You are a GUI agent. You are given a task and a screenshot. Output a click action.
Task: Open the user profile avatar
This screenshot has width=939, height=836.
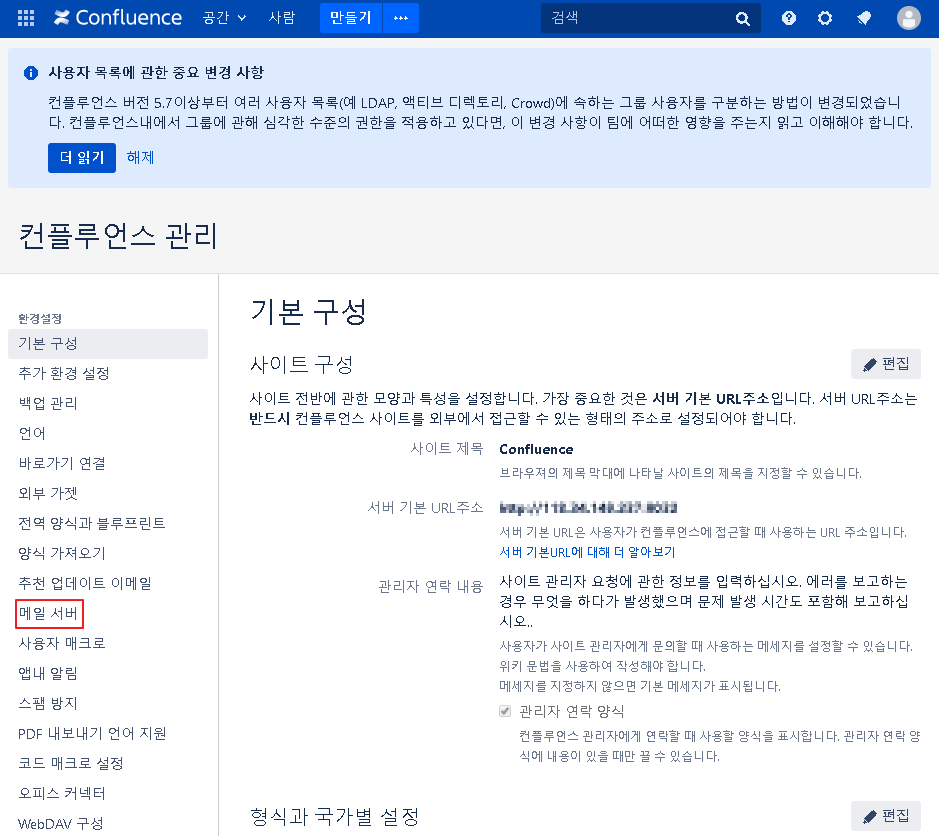point(908,18)
